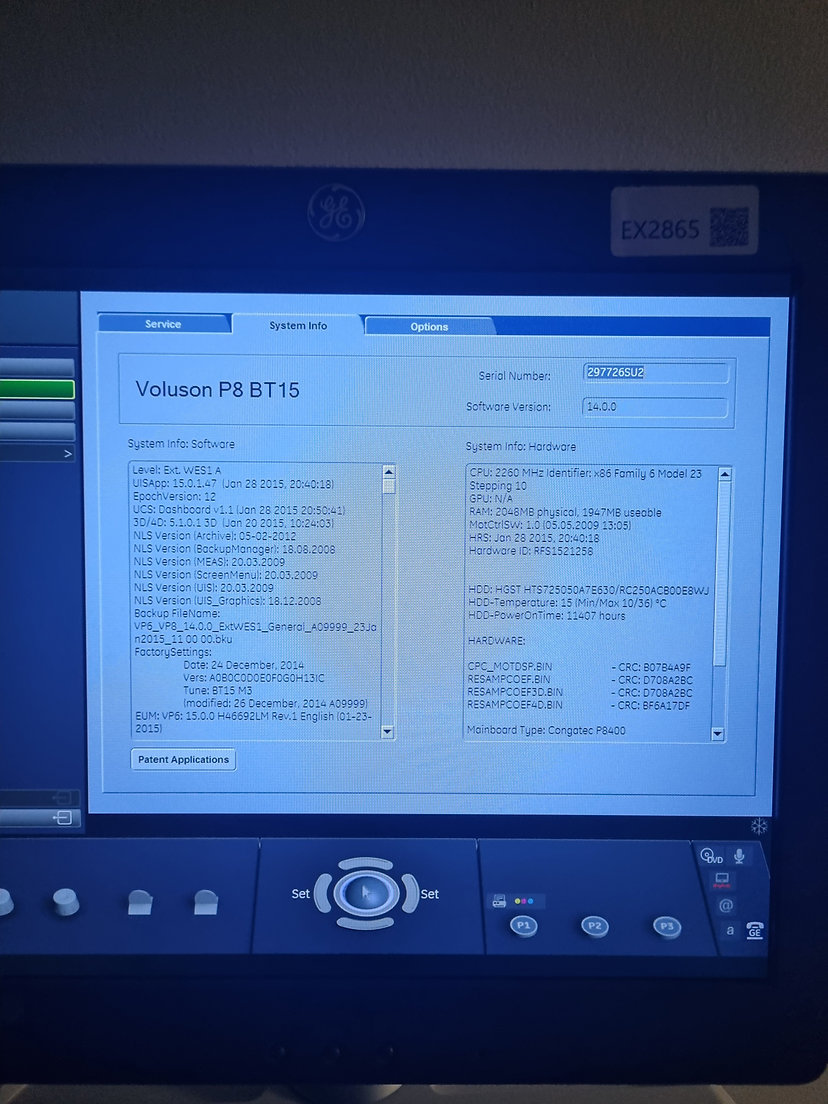The image size is (828, 1104).
Task: Click the Serial Number input field
Action: point(655,373)
